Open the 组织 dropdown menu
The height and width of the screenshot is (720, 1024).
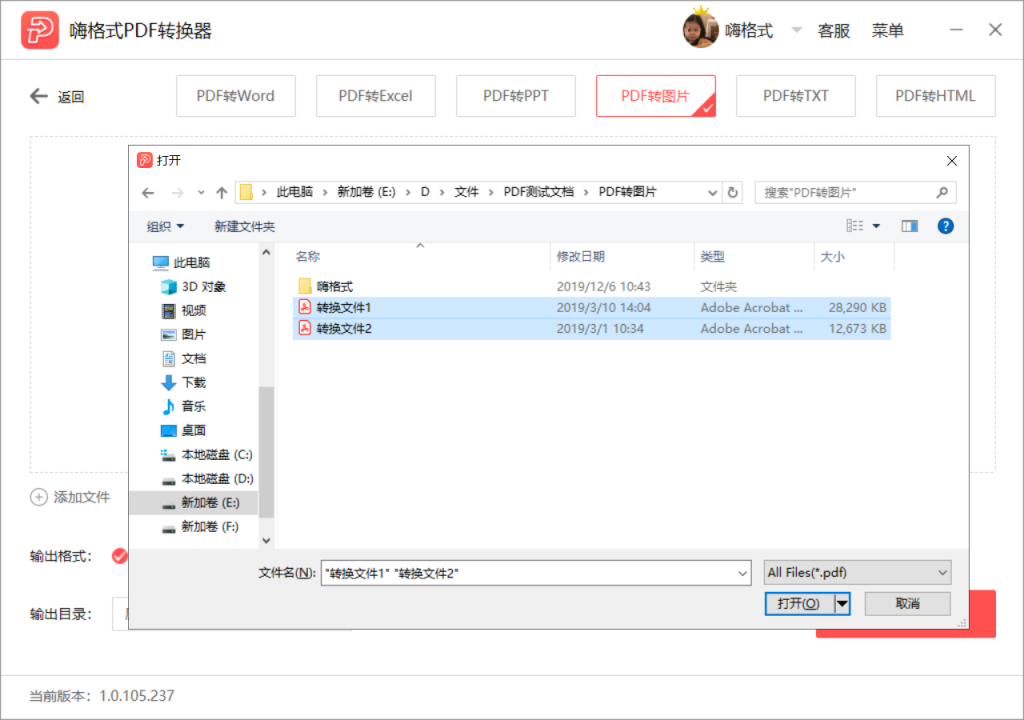[165, 227]
